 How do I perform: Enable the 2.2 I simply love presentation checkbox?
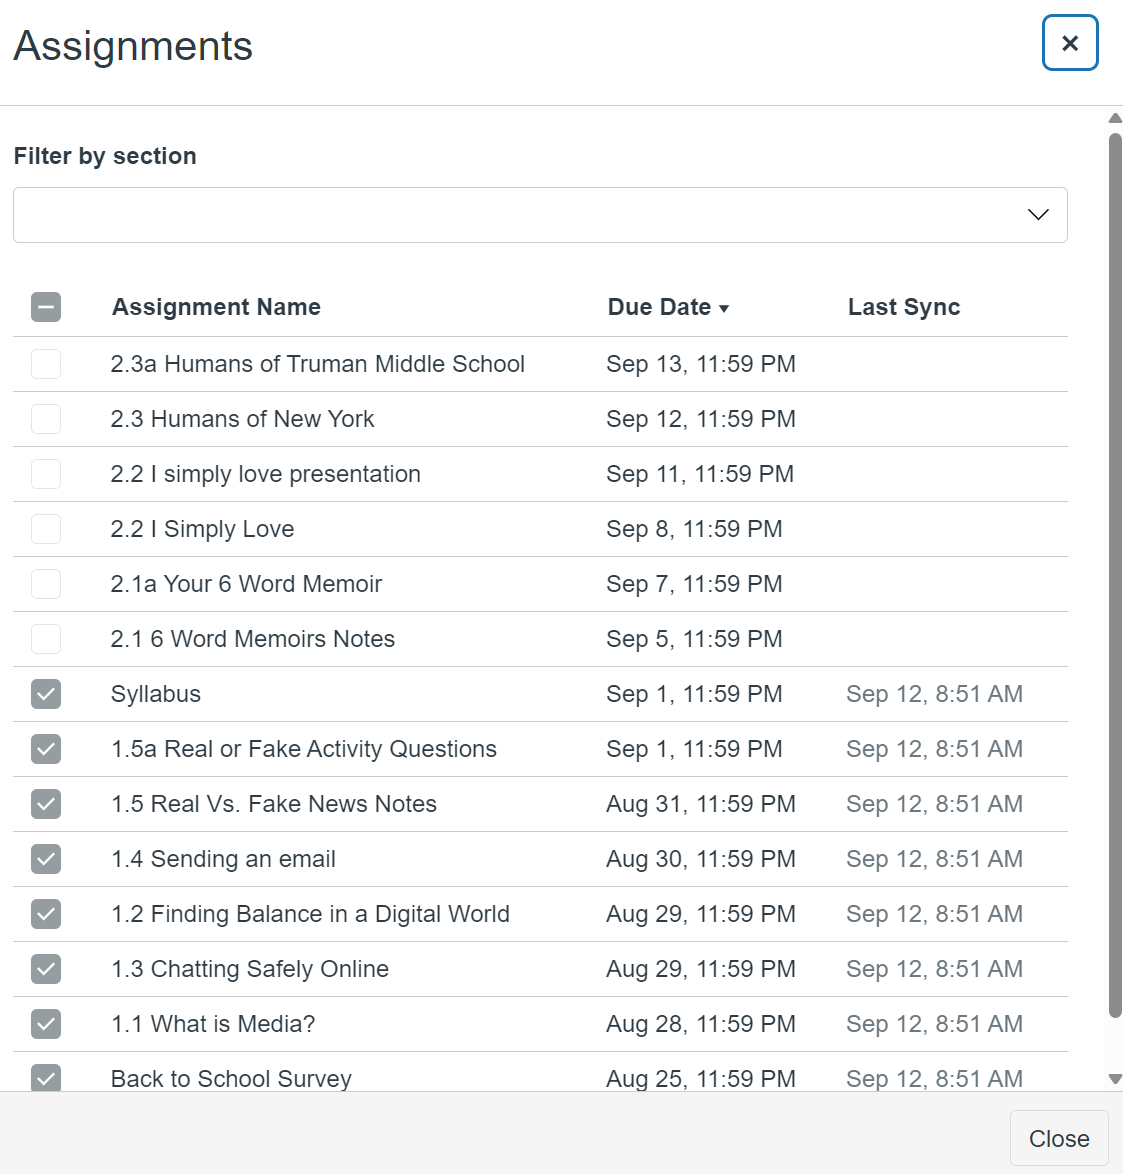(x=46, y=474)
